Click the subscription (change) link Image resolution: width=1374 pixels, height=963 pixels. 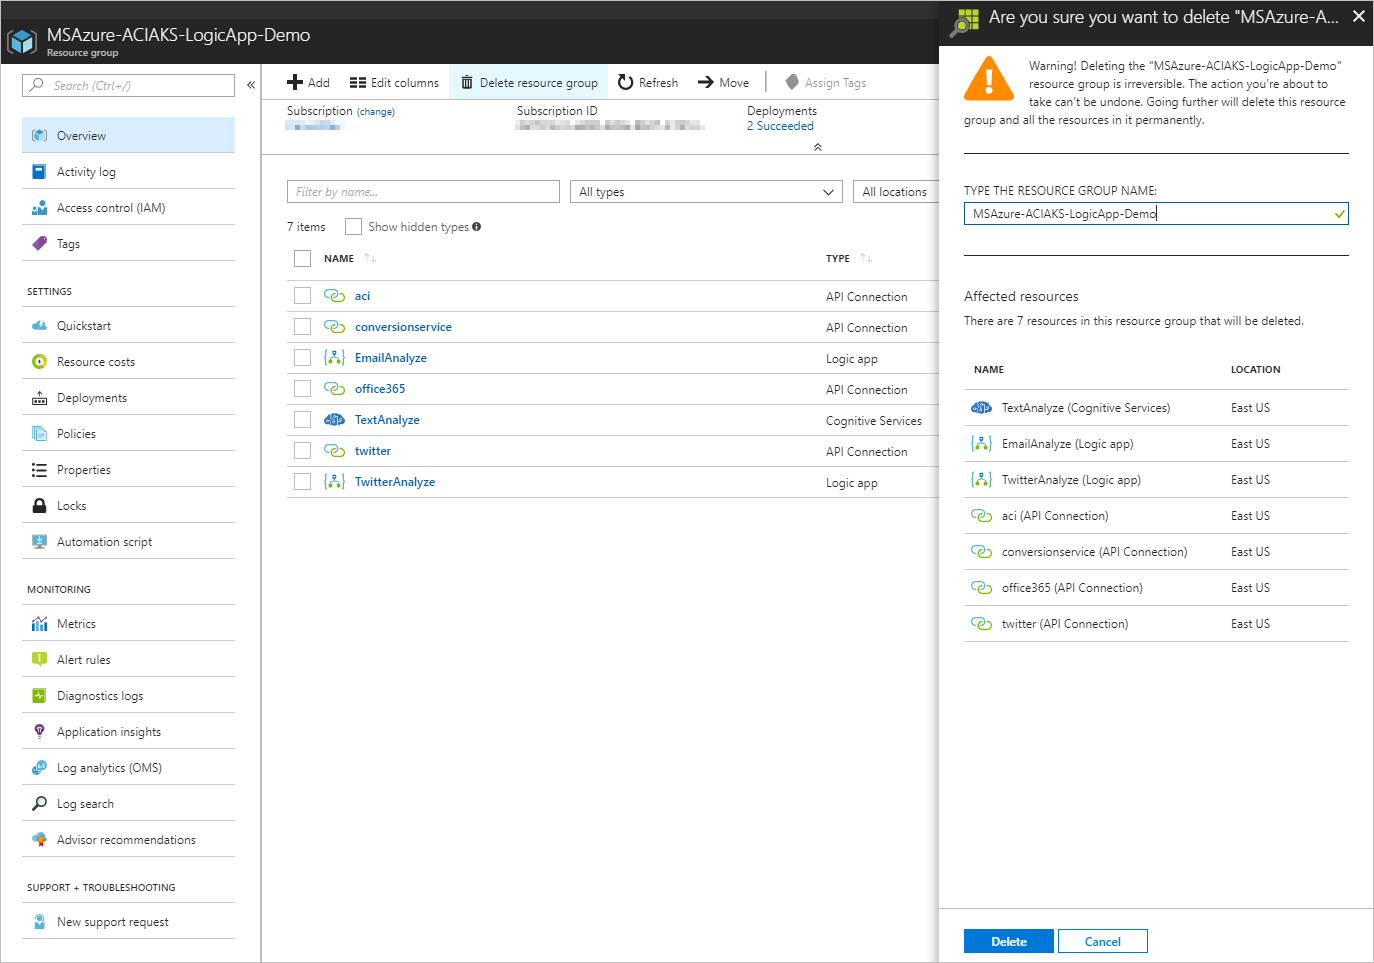click(x=376, y=112)
